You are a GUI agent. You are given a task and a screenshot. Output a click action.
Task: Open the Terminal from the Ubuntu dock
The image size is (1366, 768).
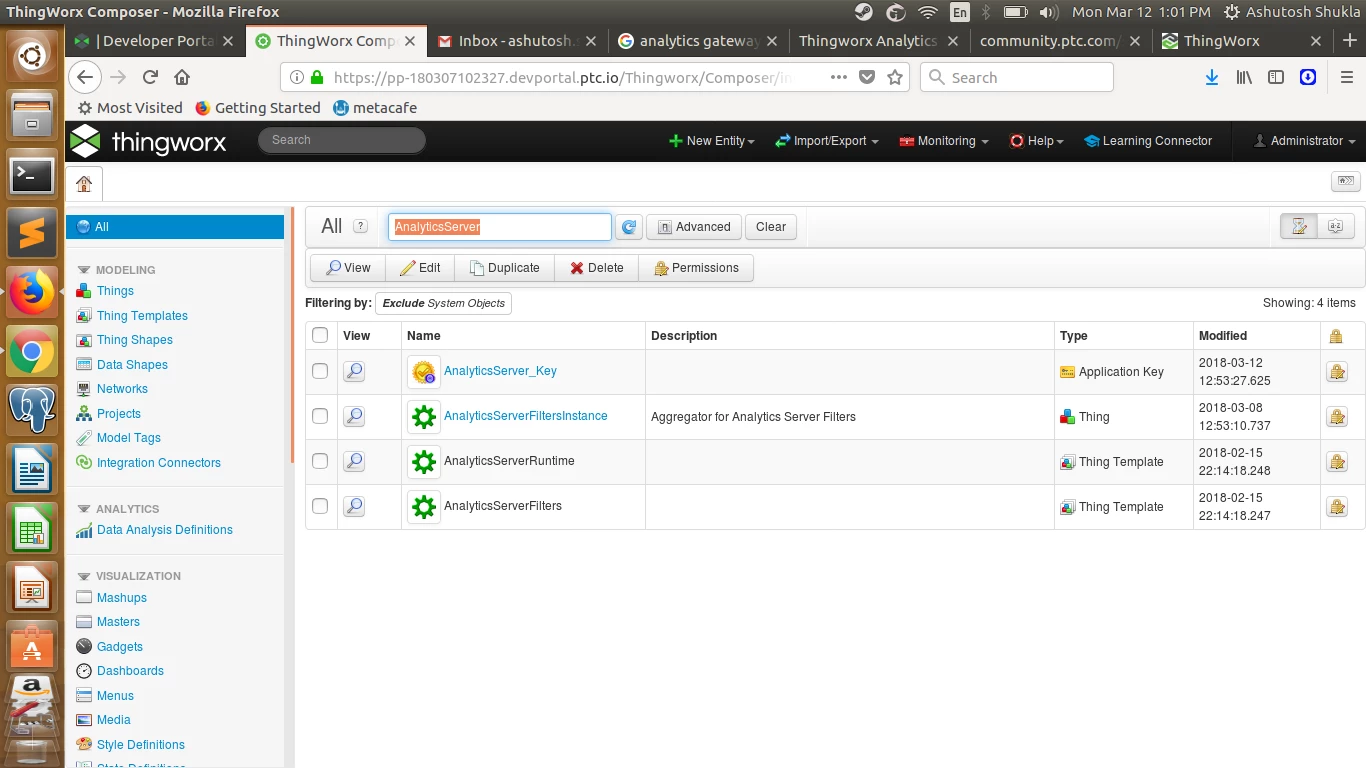click(x=32, y=176)
